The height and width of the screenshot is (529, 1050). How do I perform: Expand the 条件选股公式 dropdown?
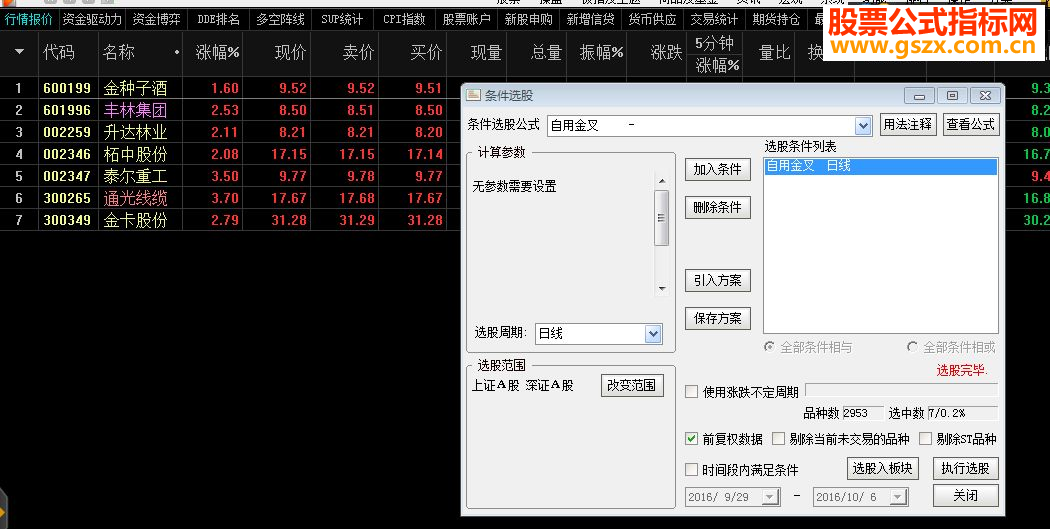point(863,125)
